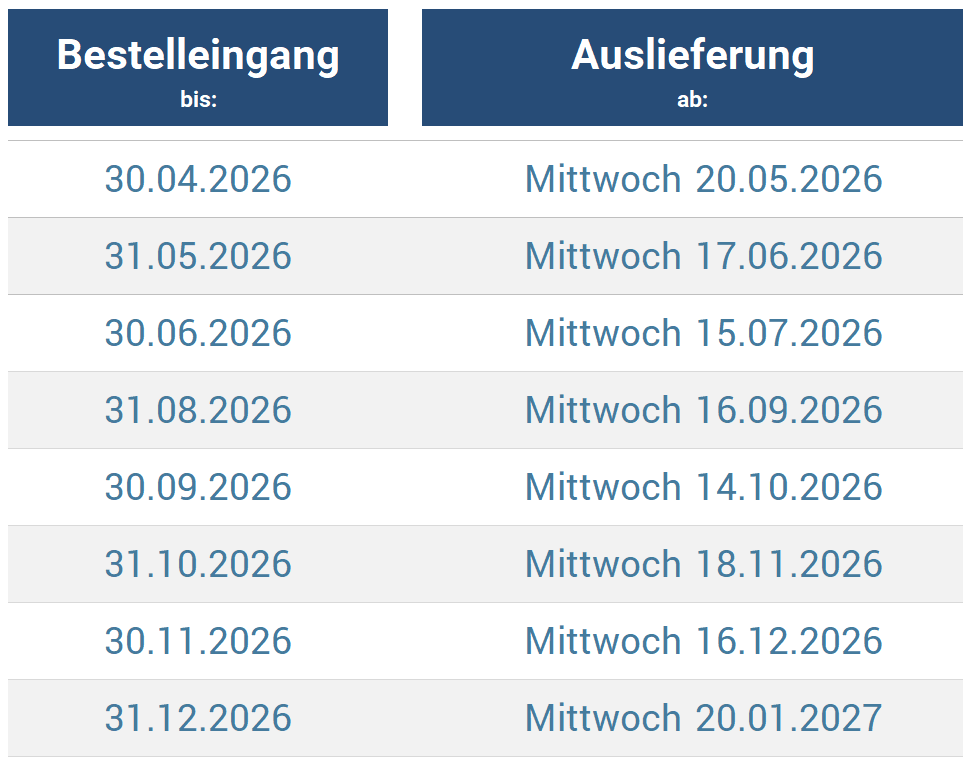Click delivery date Mittwoch 14.10.2026
Image resolution: width=971 pixels, height=769 pixels.
(703, 487)
